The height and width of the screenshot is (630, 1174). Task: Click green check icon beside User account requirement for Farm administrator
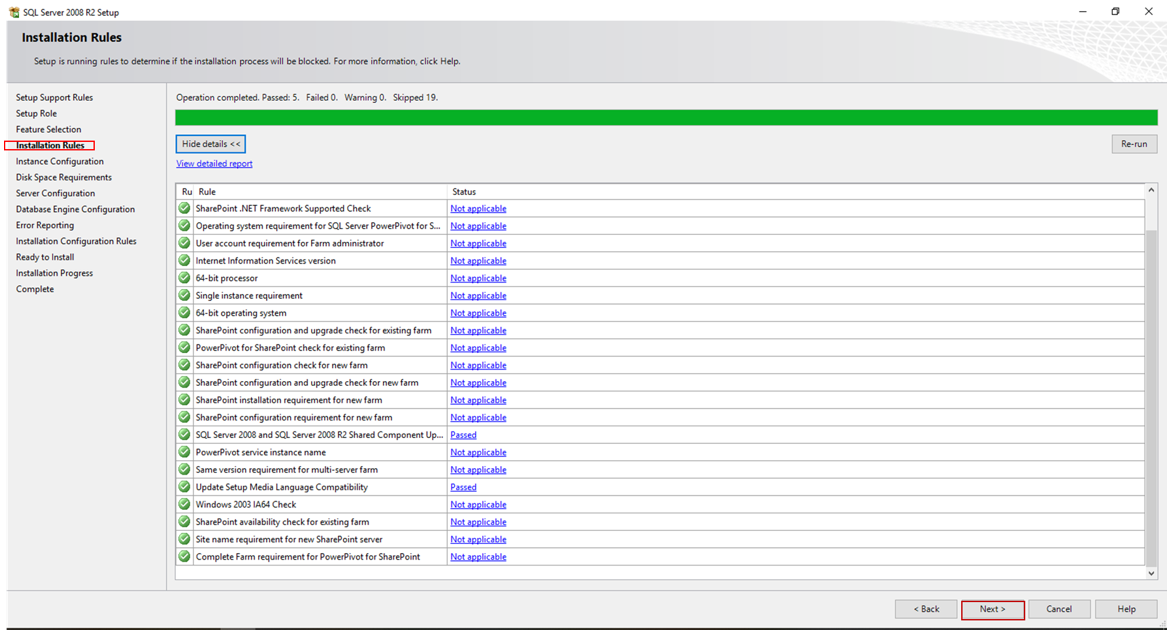[x=184, y=243]
